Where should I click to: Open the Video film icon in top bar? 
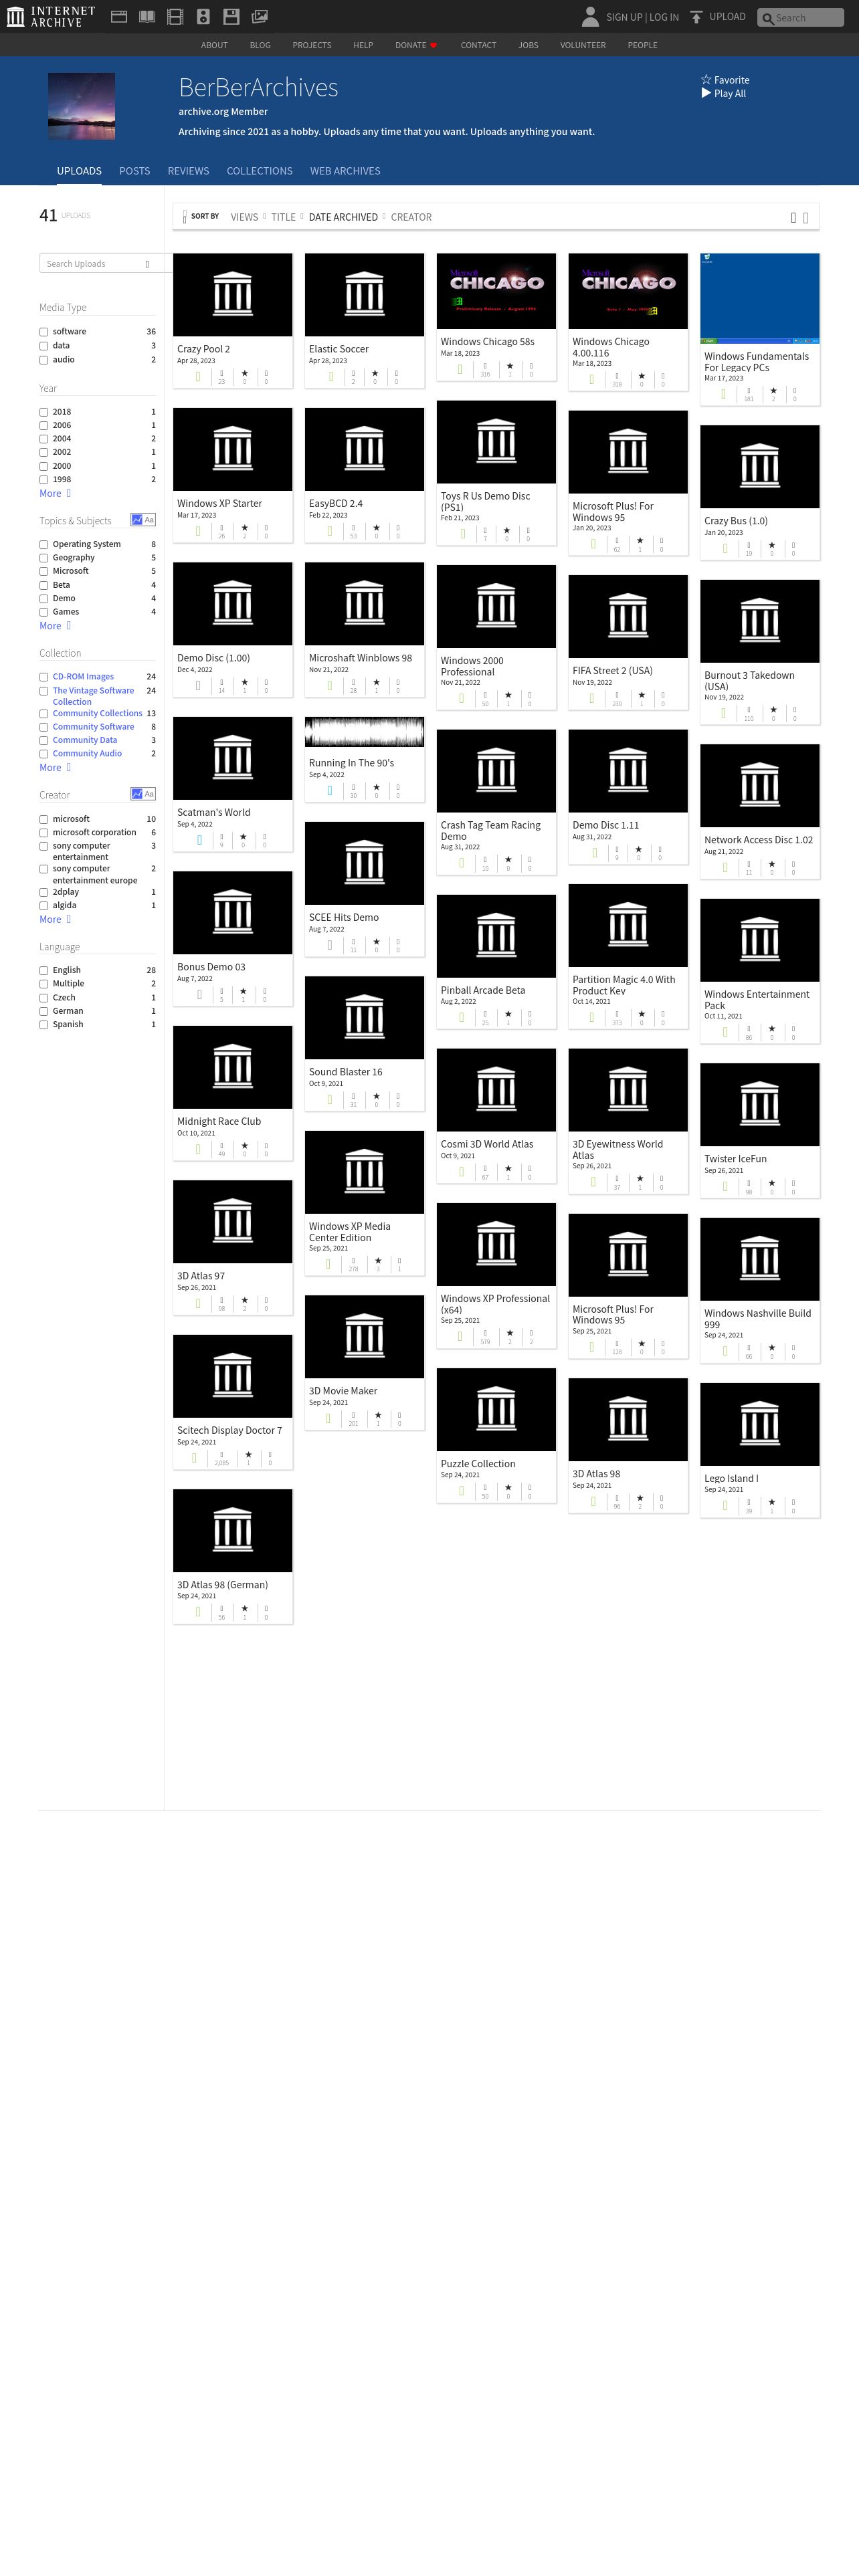point(175,17)
